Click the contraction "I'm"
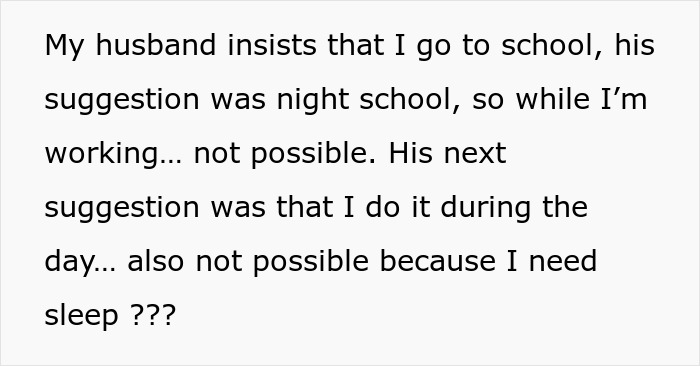 point(624,99)
